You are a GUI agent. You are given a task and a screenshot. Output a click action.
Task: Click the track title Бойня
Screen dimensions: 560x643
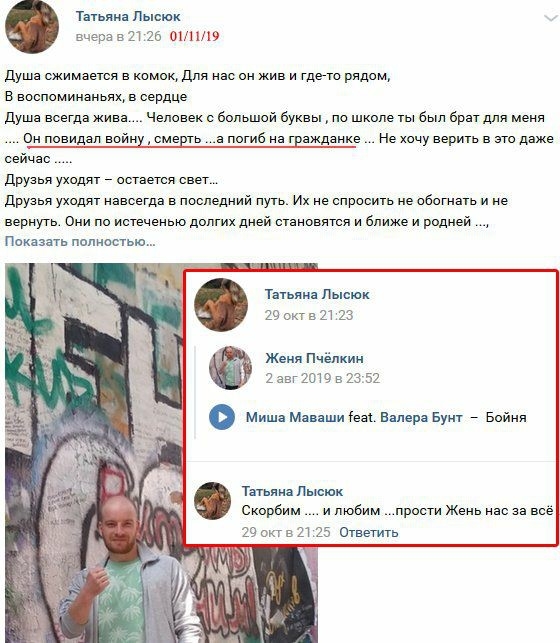point(506,417)
